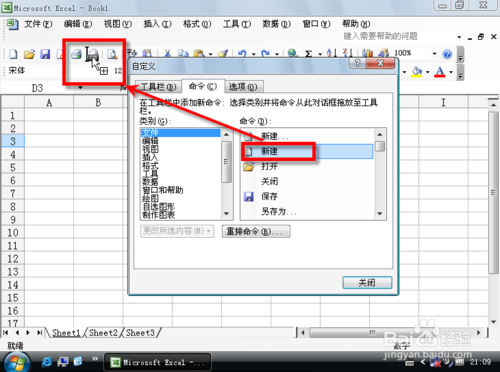Viewport: 500px width, 372px height.
Task: Open the Paste options dropdown arrow
Action: [x=210, y=54]
